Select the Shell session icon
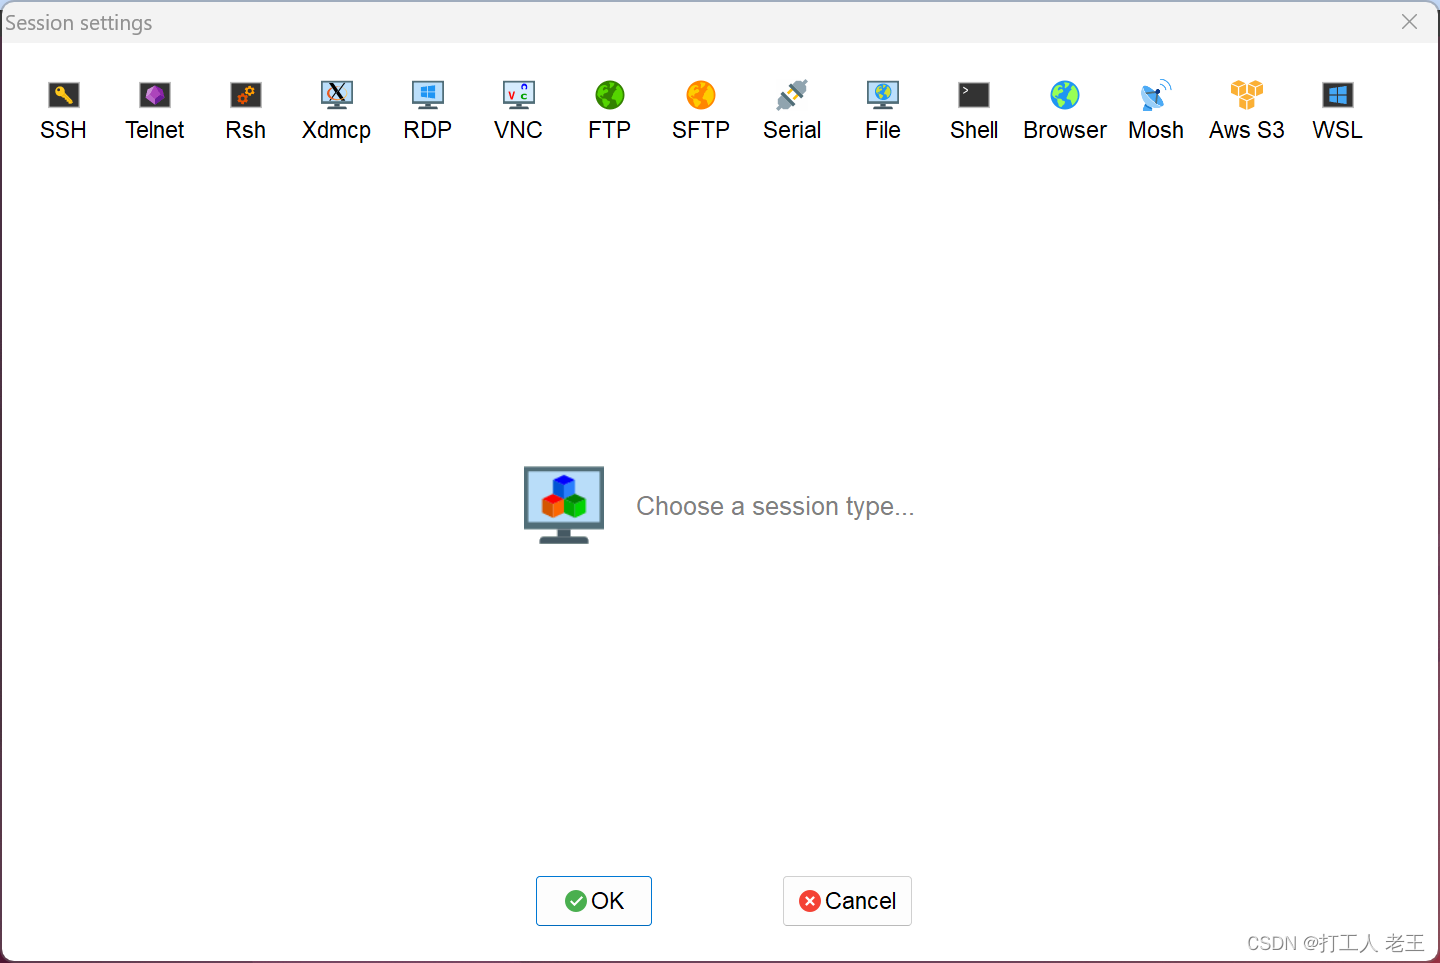Image resolution: width=1440 pixels, height=963 pixels. (x=974, y=111)
